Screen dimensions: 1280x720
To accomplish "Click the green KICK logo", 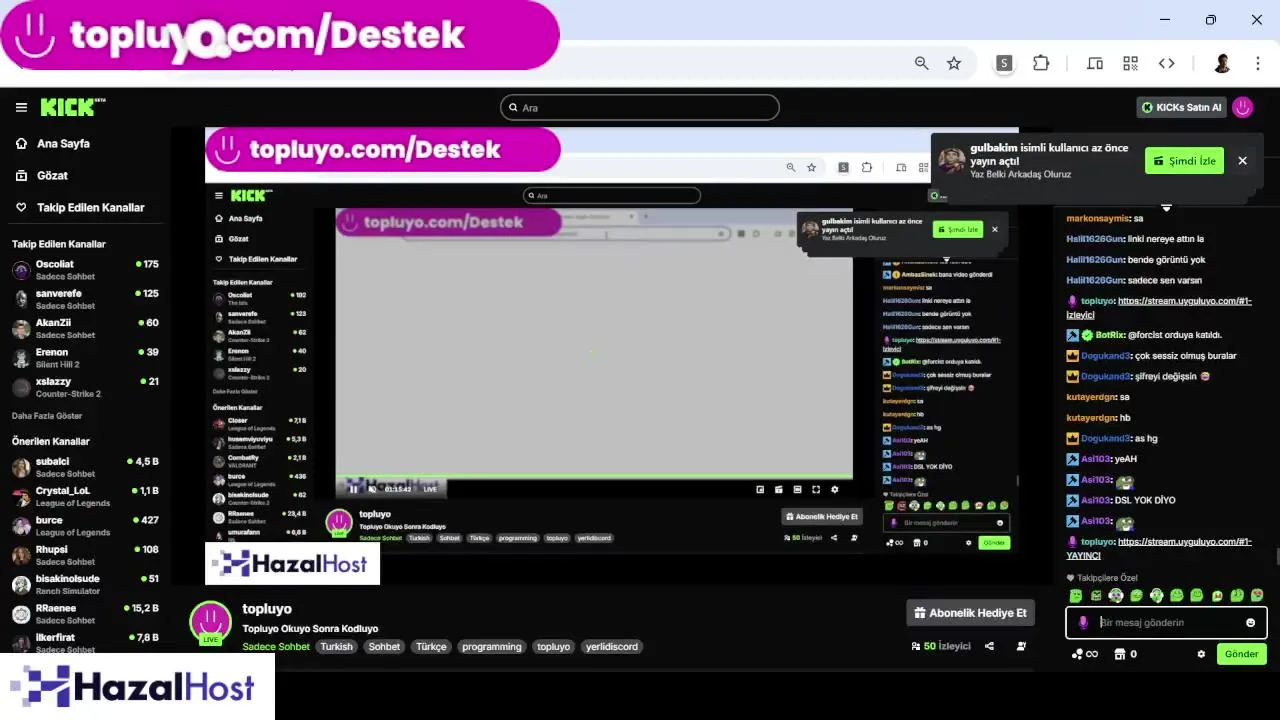I will tap(72, 107).
